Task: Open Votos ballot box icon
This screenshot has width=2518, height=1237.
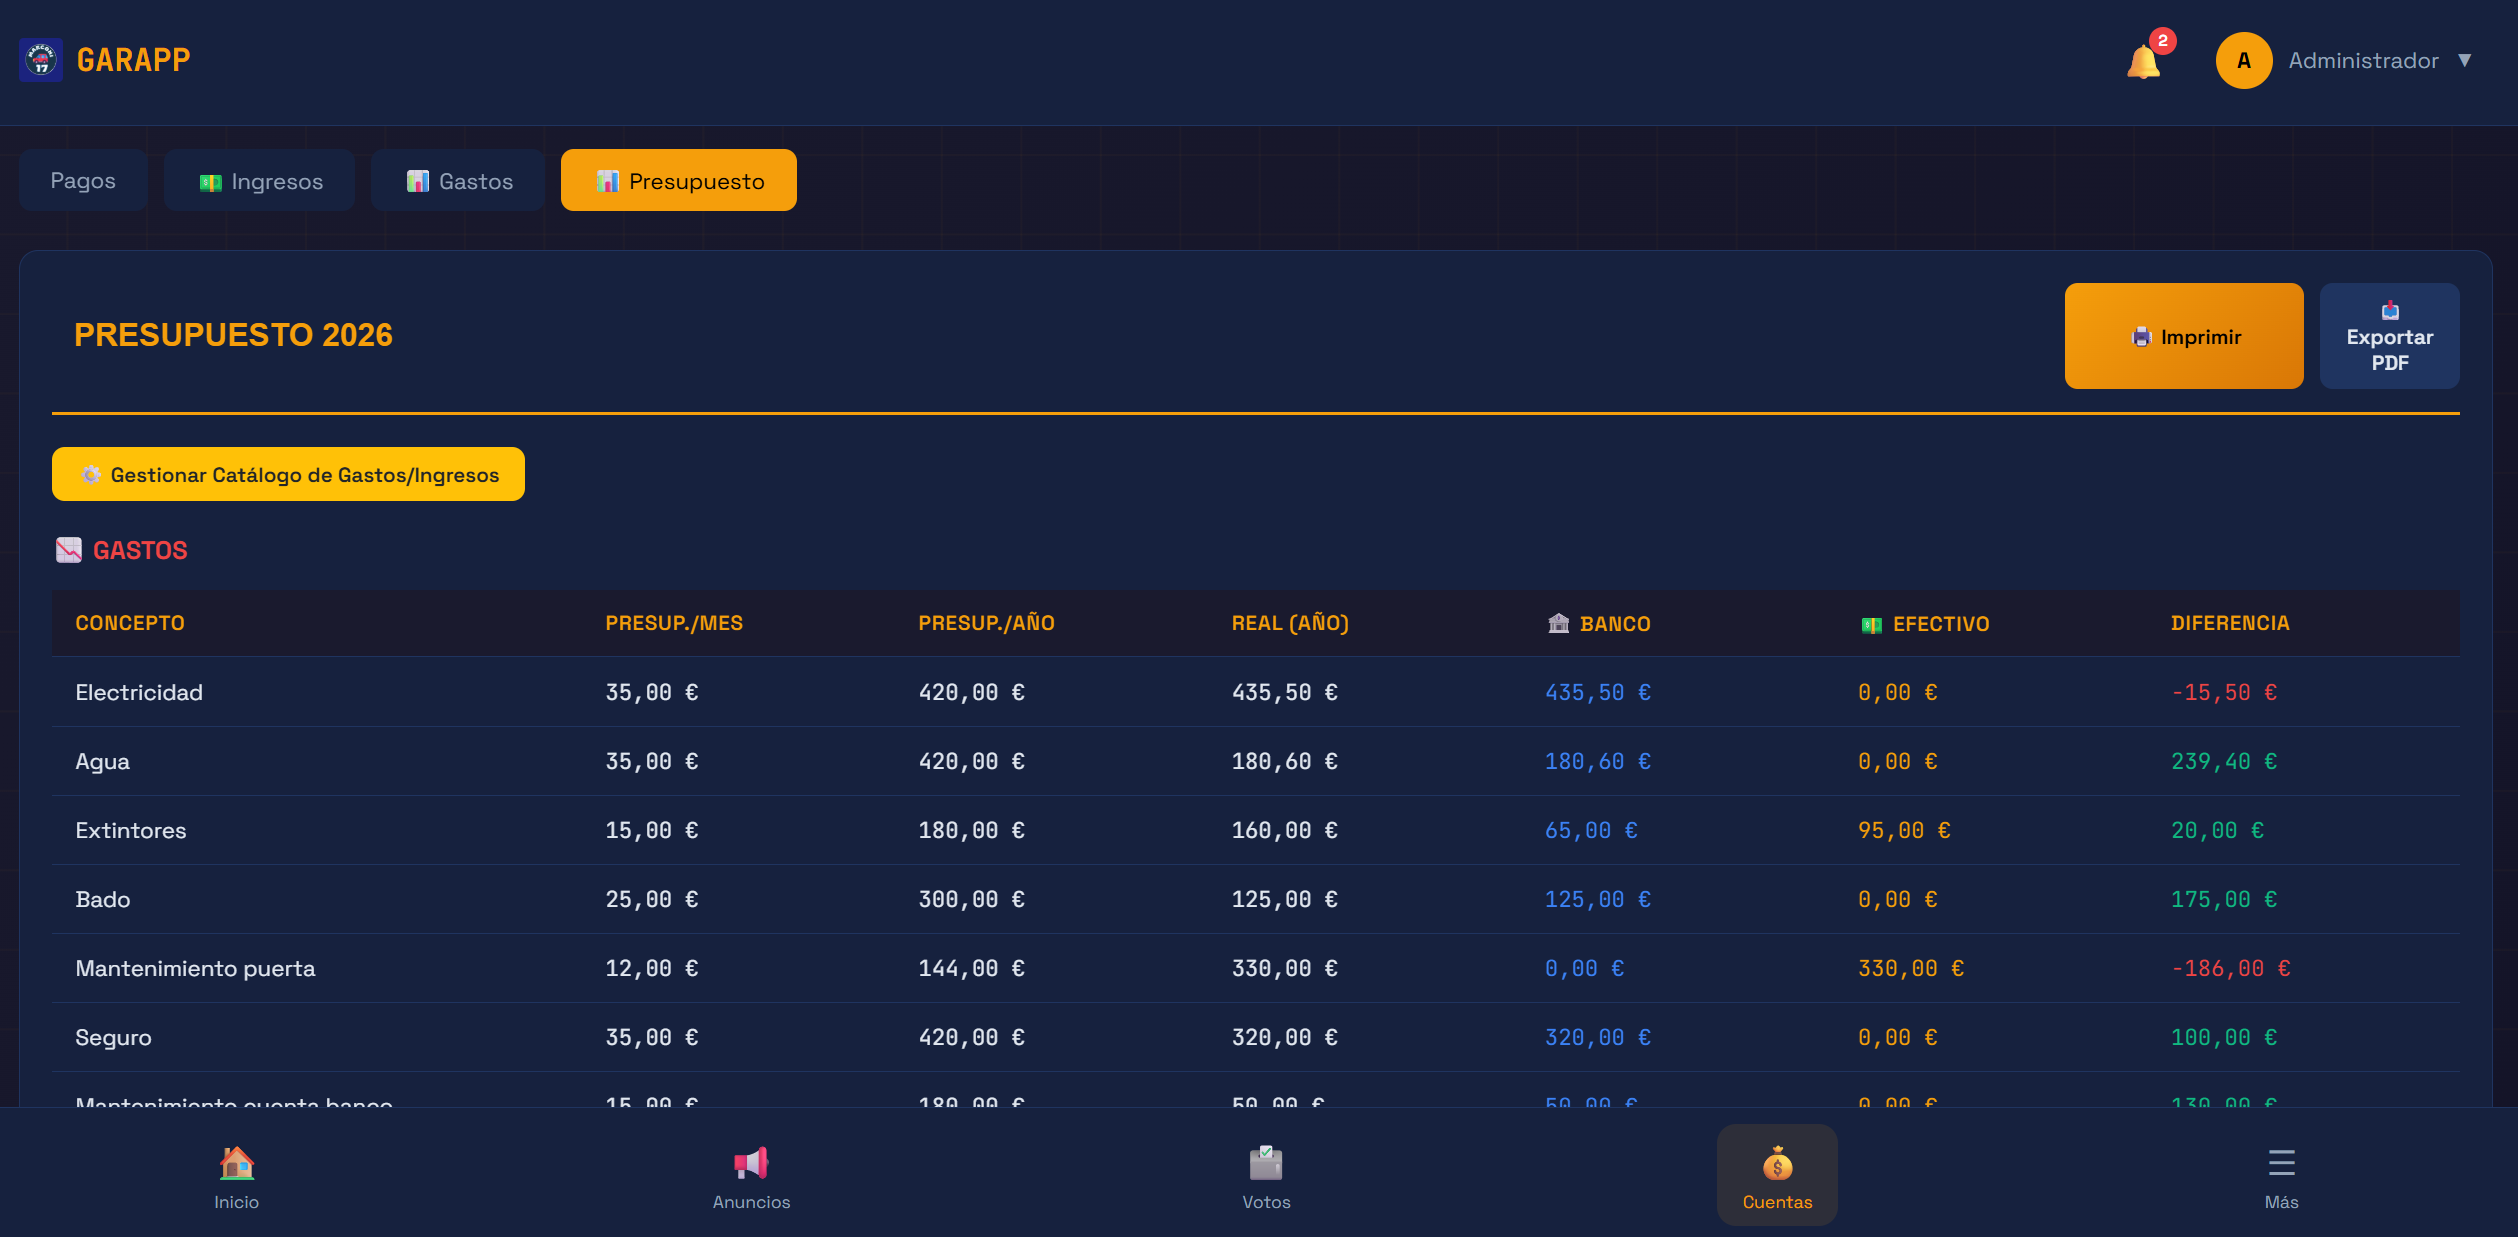Action: [1266, 1163]
